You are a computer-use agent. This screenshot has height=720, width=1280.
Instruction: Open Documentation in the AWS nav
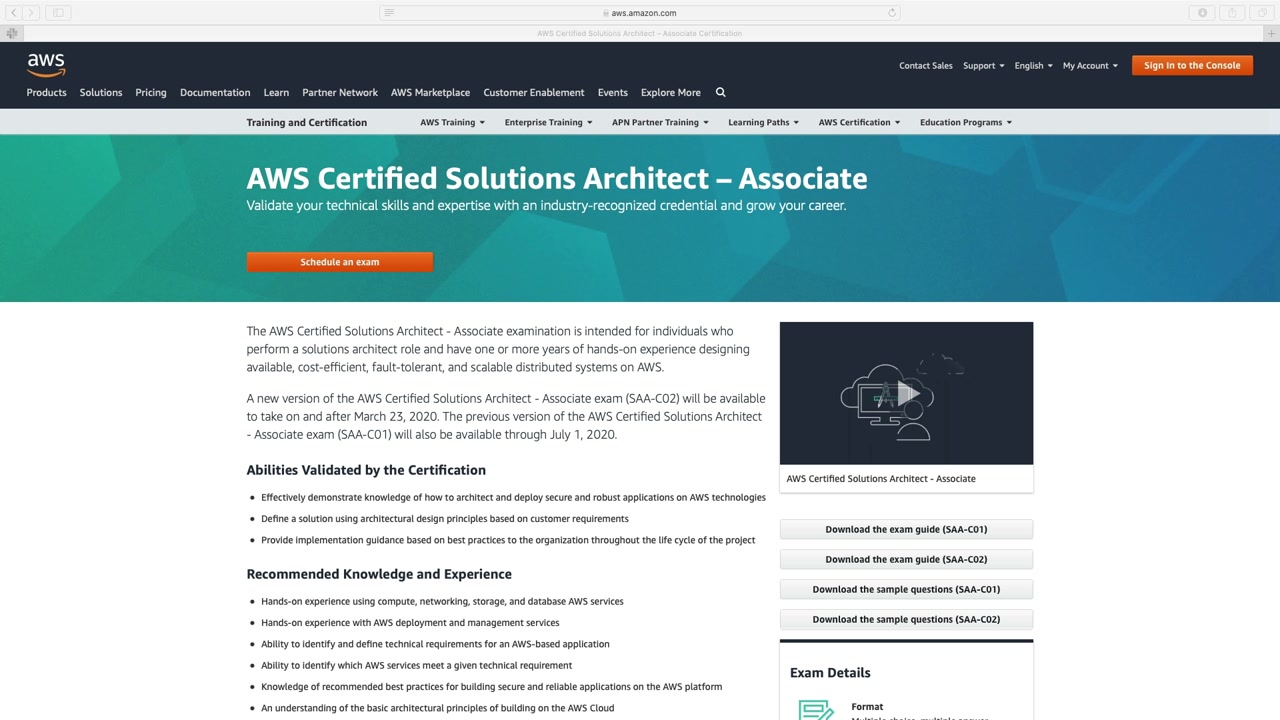click(215, 92)
